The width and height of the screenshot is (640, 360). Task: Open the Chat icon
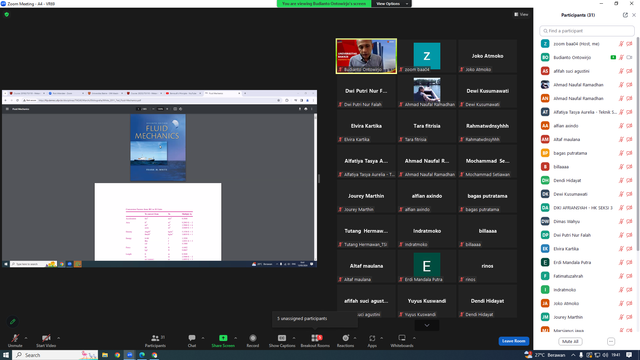[192, 338]
